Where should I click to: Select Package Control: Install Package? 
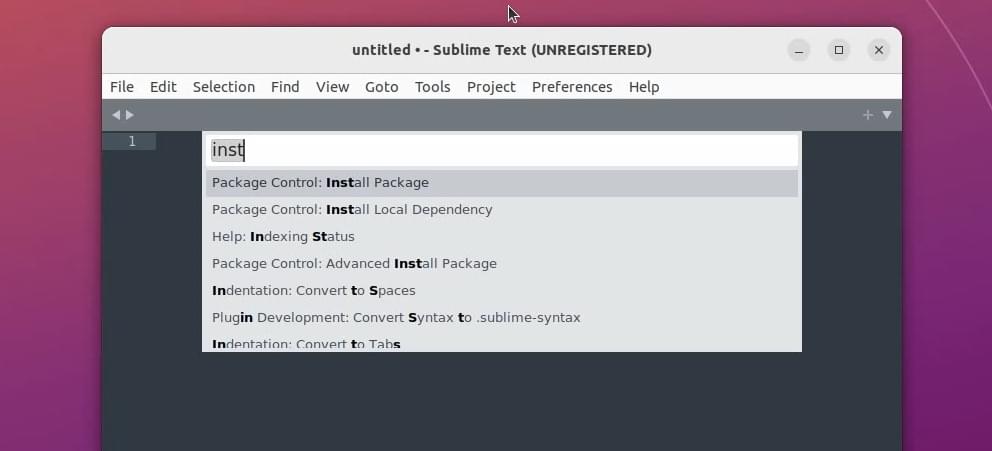(502, 183)
